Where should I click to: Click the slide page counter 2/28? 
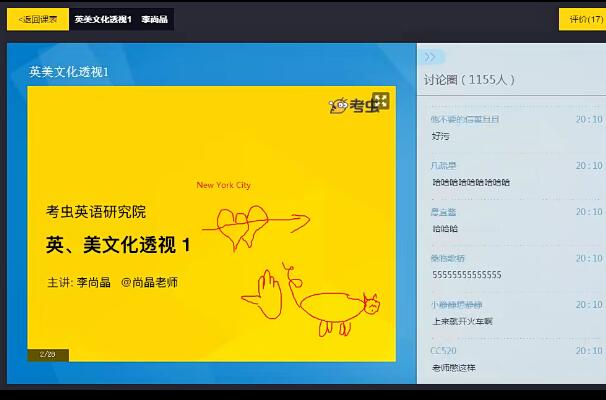pyautogui.click(x=48, y=354)
